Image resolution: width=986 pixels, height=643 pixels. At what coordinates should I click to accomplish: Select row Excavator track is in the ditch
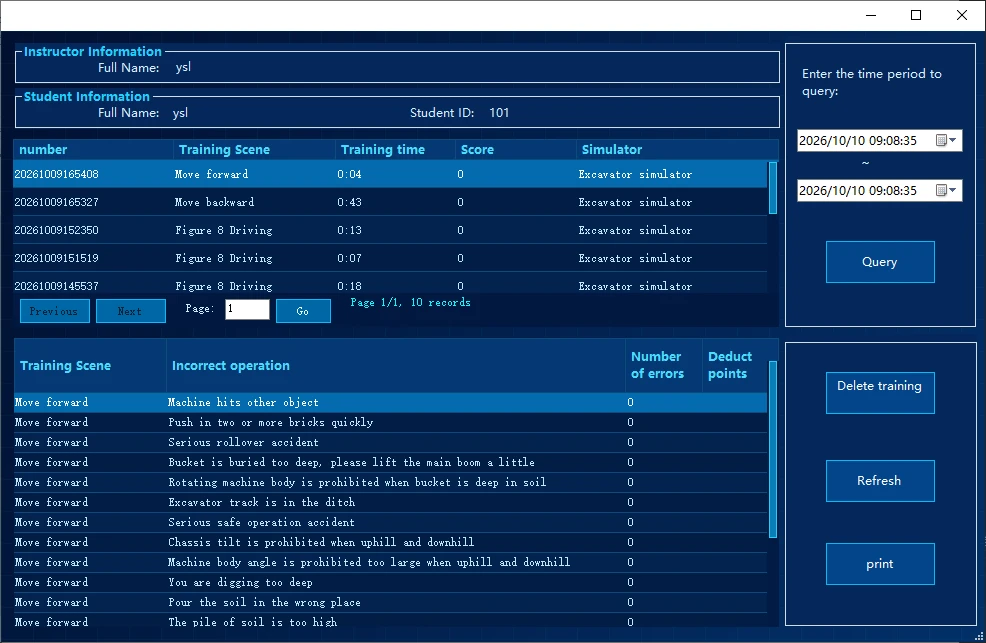tap(390, 503)
